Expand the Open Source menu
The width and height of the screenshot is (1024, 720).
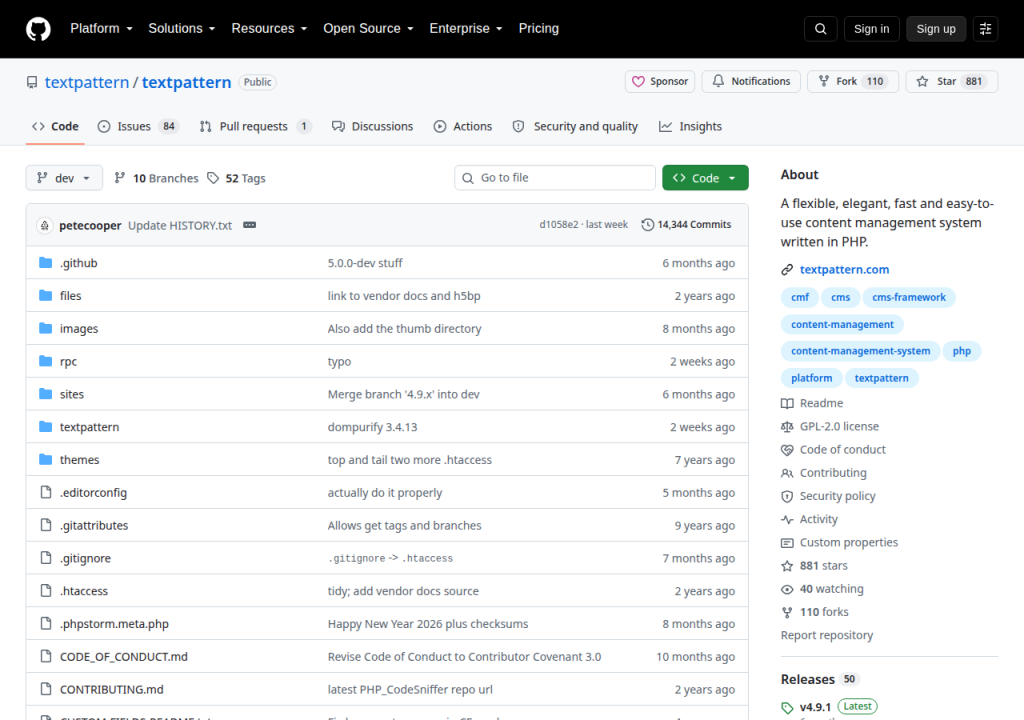368,29
